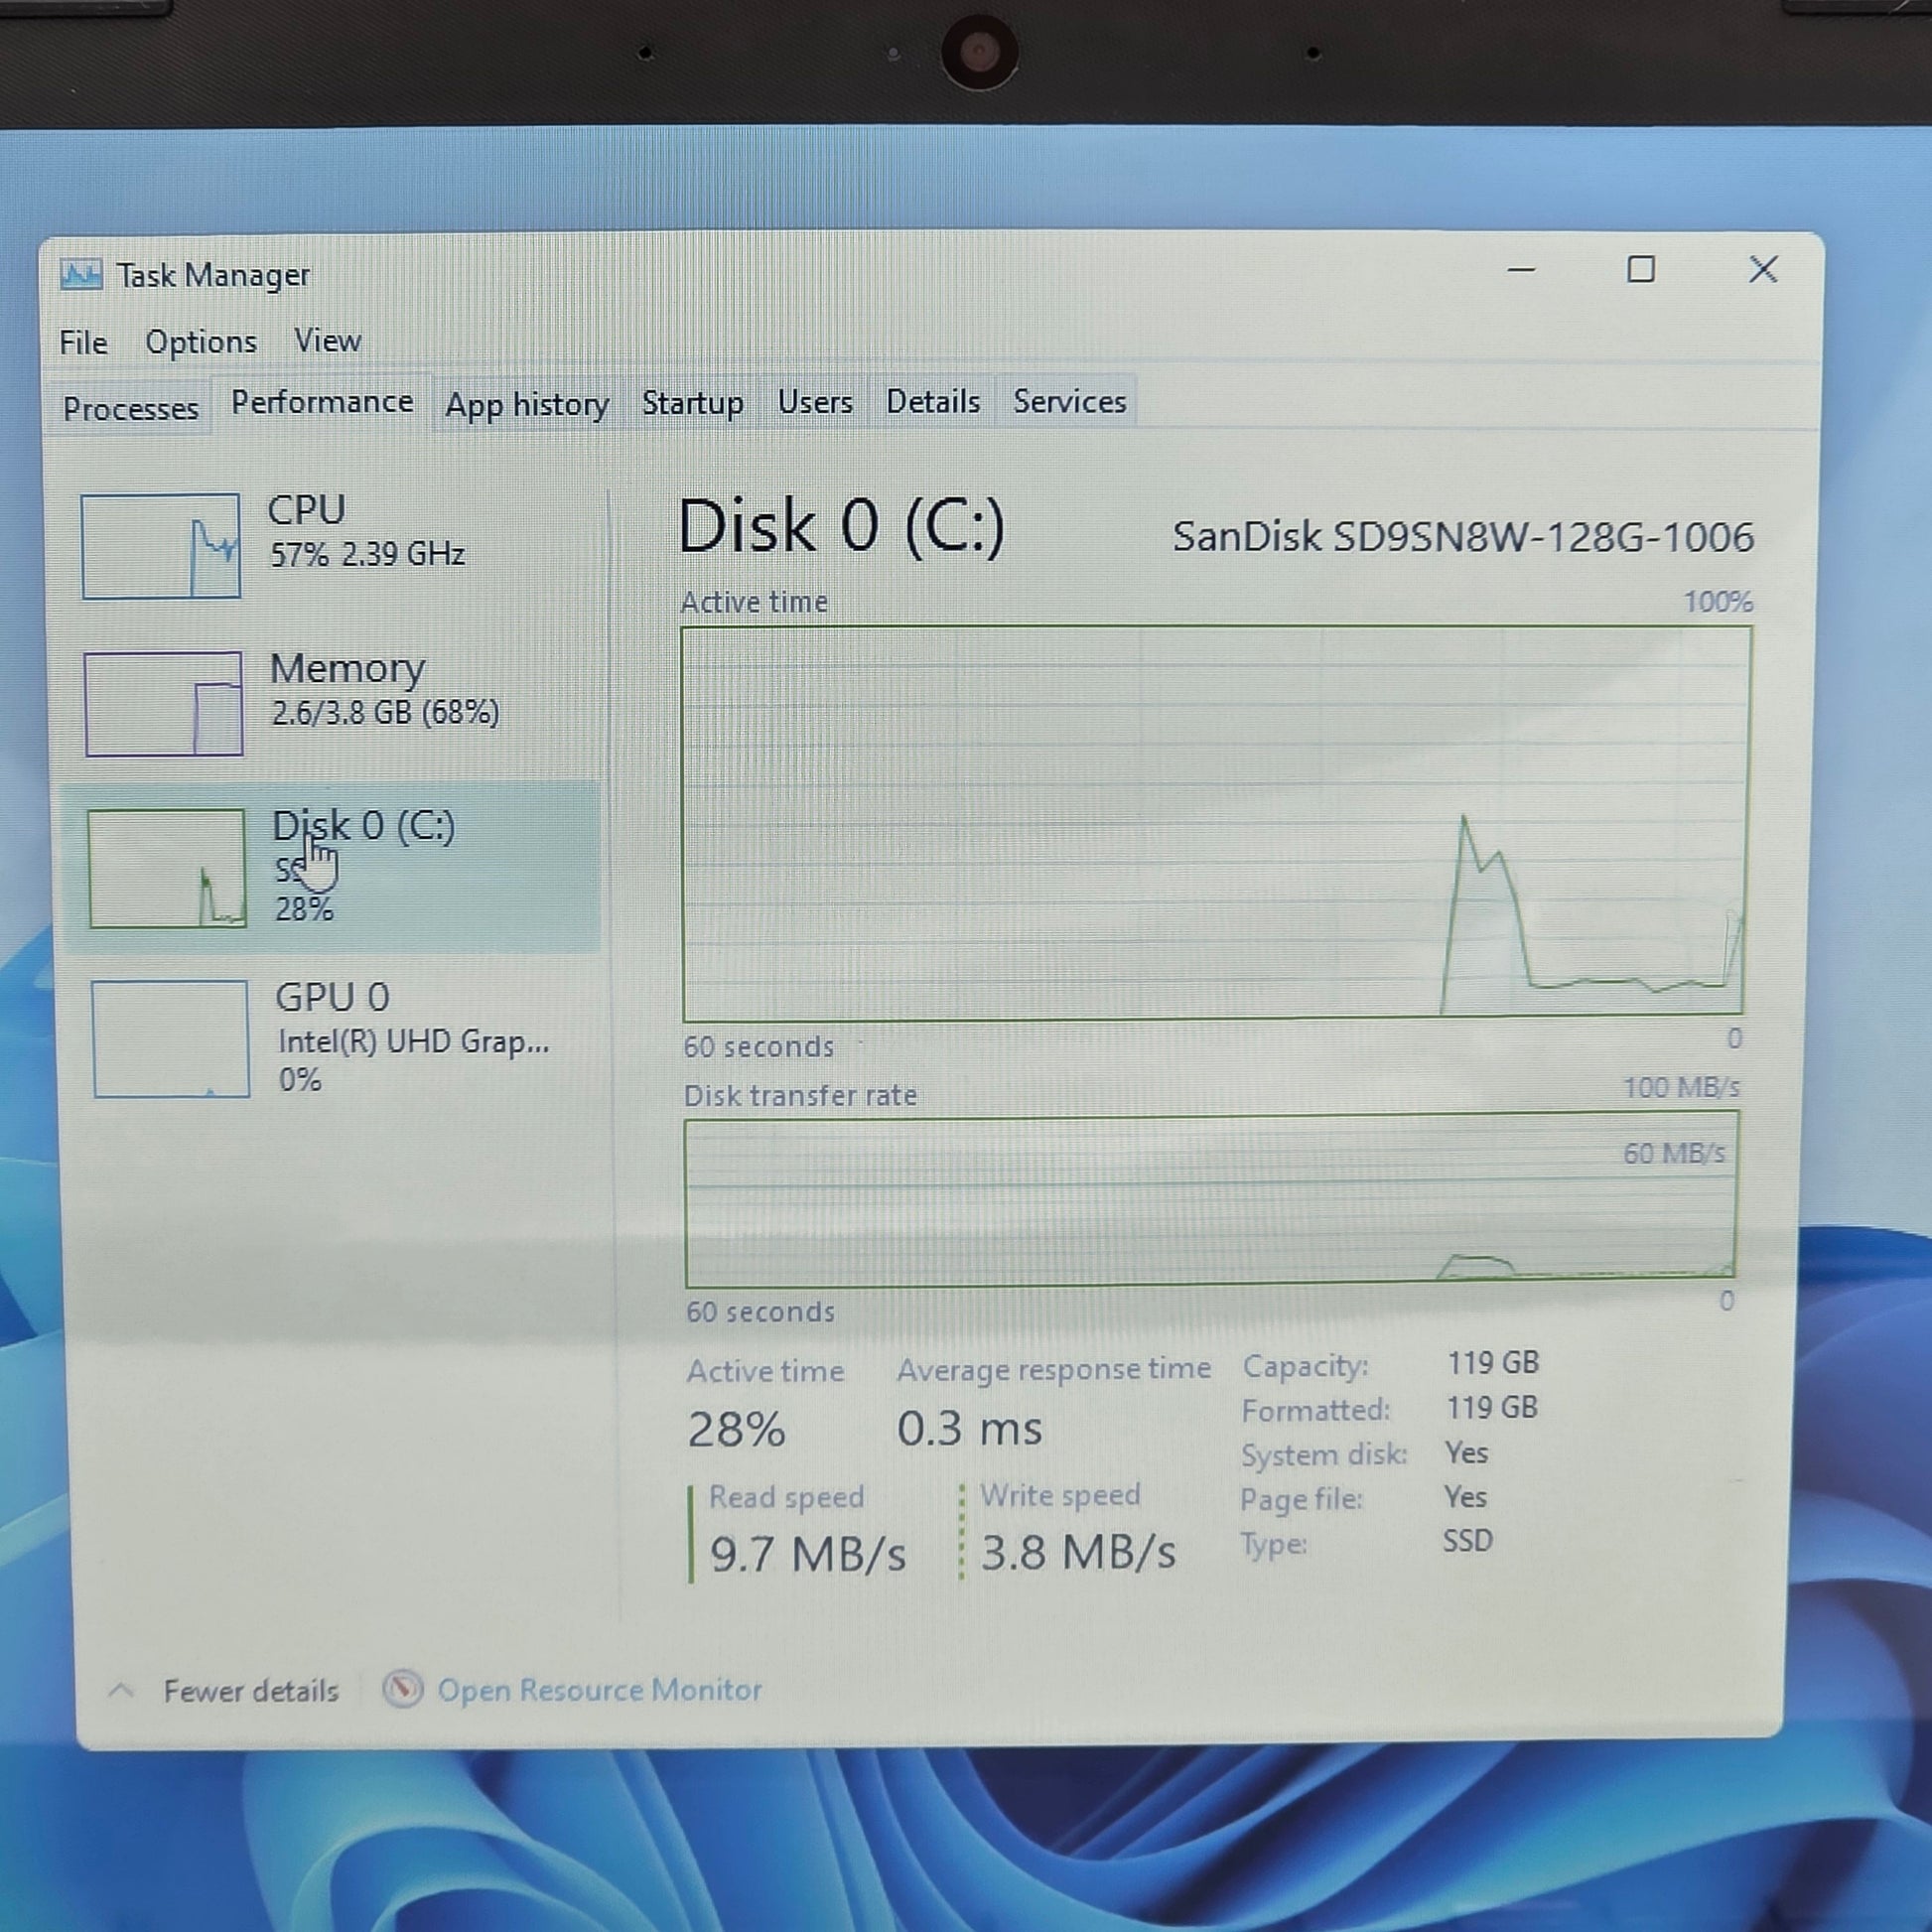1932x1932 pixels.
Task: Select the Users tab
Action: [x=815, y=402]
